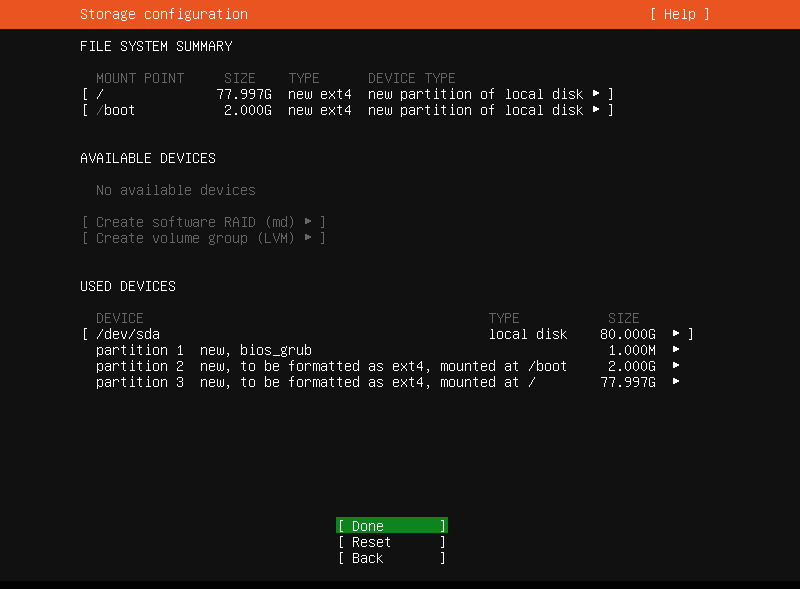Click arrow next to Create volume group
The height and width of the screenshot is (589, 800).
308,237
